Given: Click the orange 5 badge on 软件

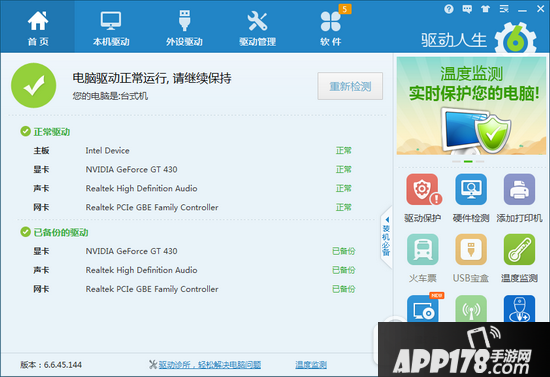Looking at the screenshot, I should click(x=344, y=9).
